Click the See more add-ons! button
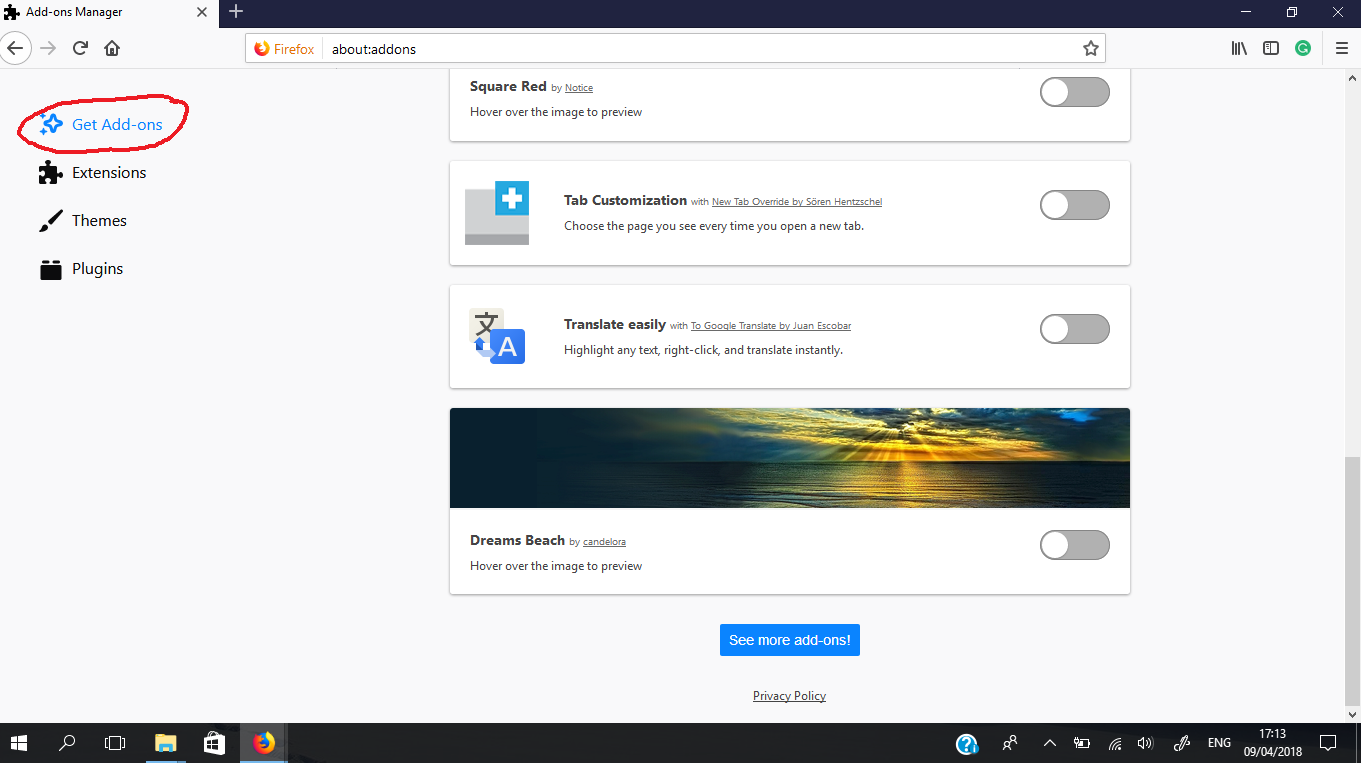 (x=790, y=640)
